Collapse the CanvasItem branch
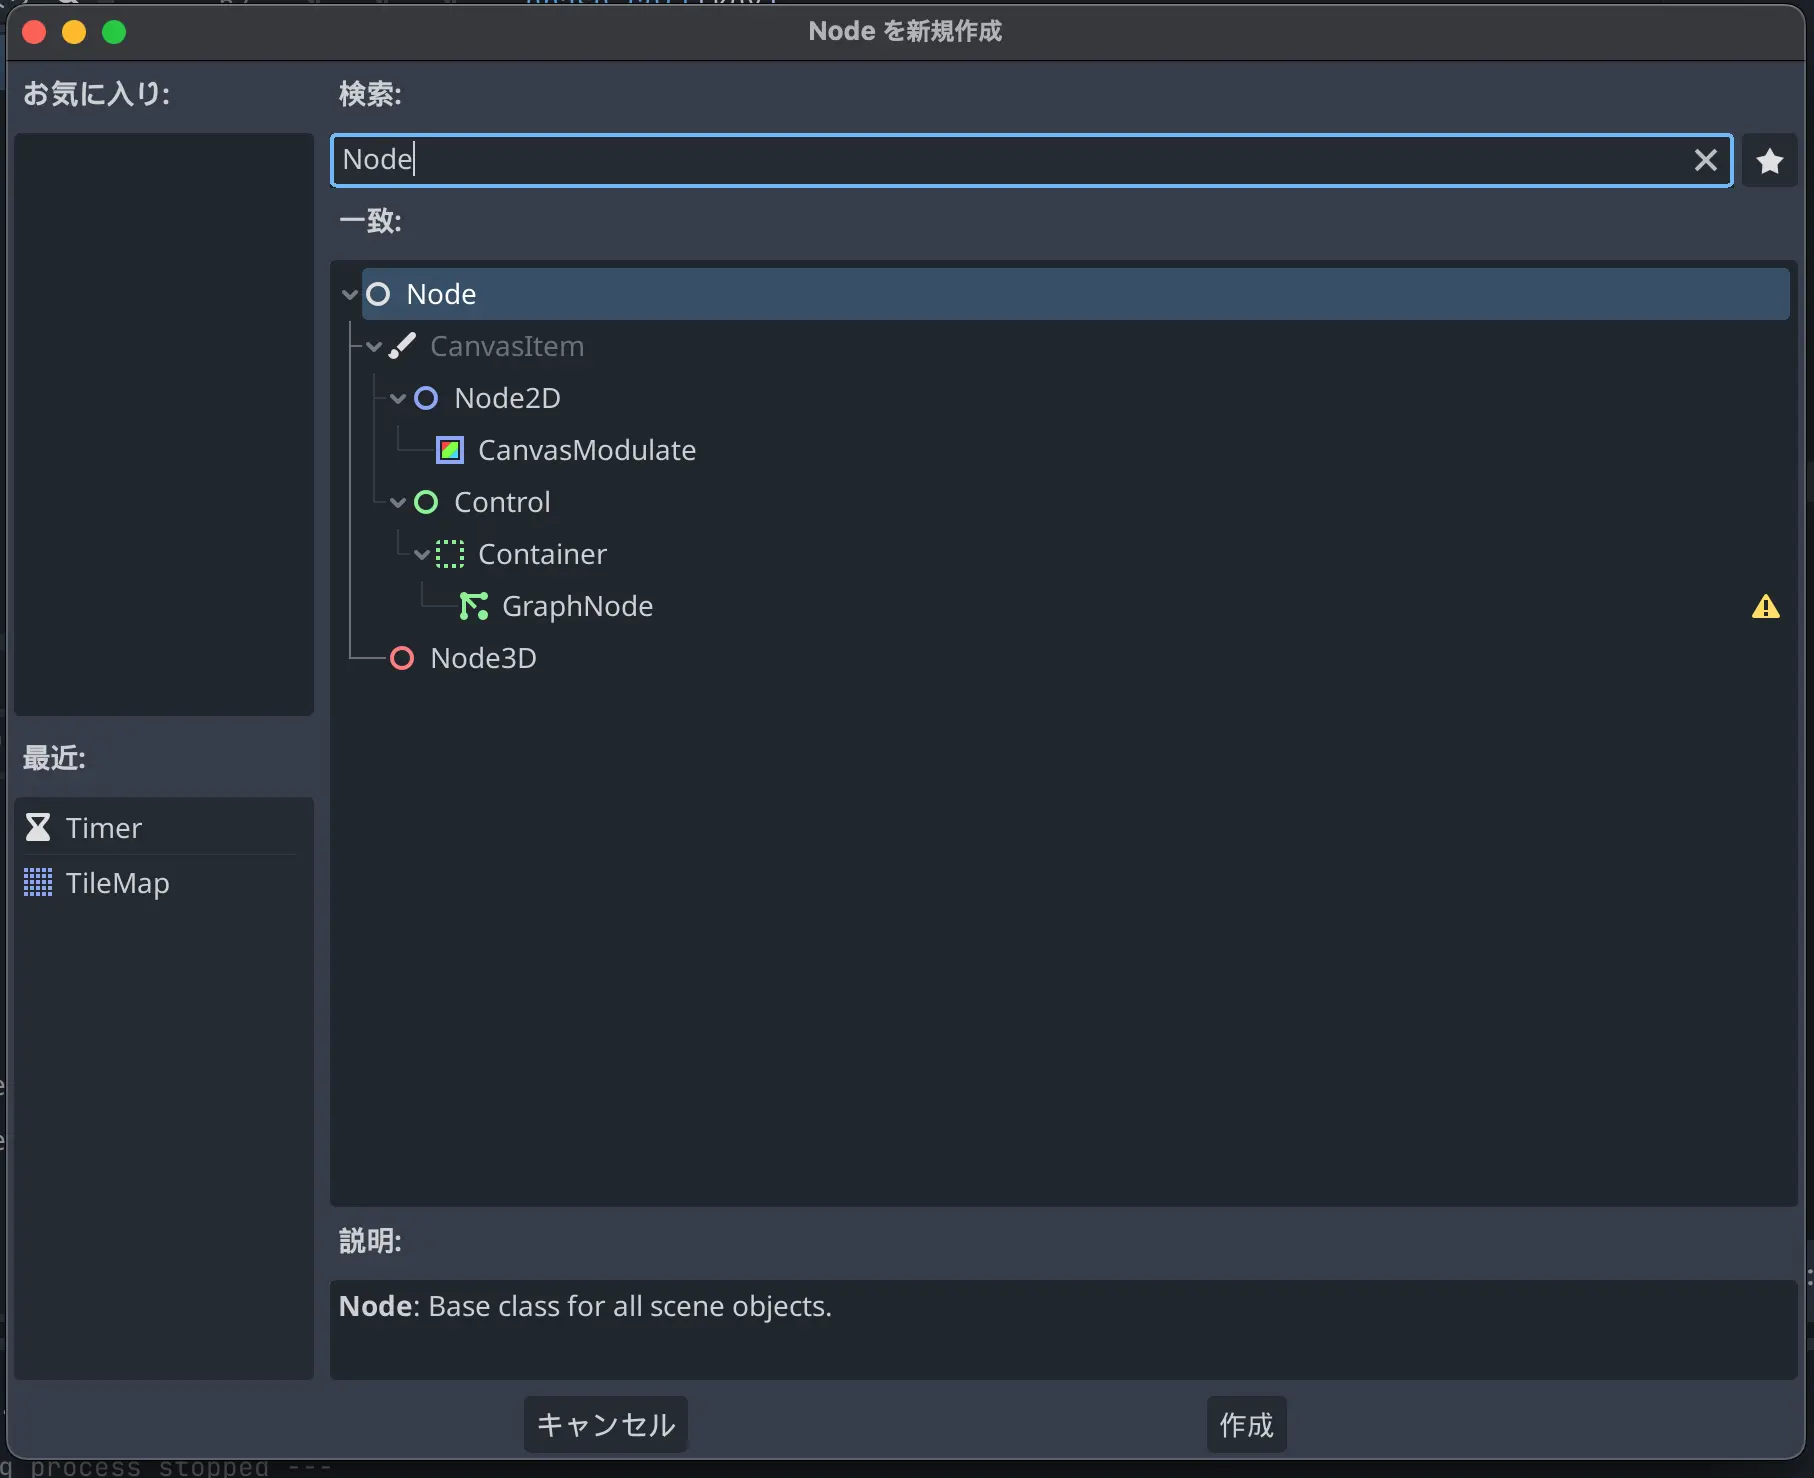 [x=374, y=346]
